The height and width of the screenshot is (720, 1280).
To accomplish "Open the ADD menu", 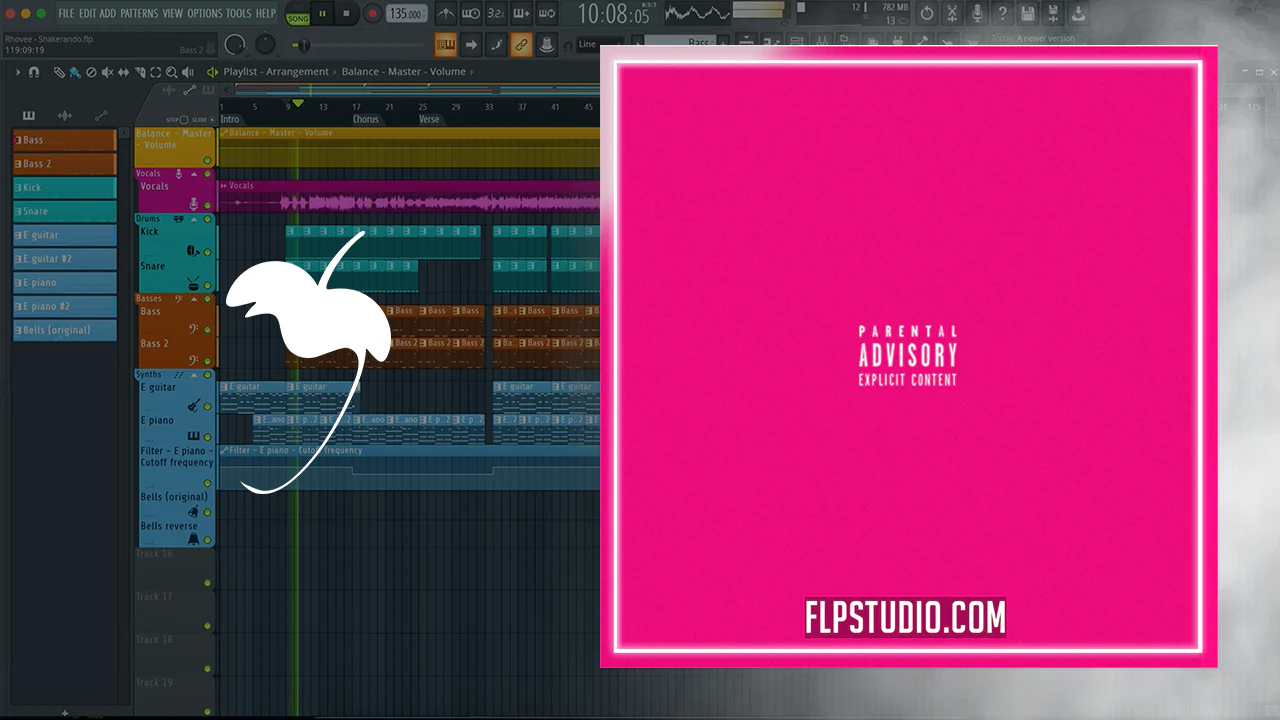I will tap(108, 13).
